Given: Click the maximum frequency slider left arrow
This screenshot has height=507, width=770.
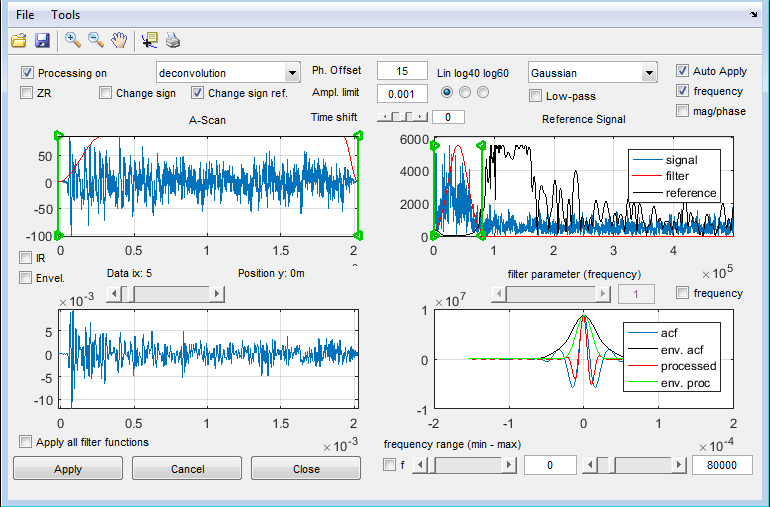Looking at the screenshot, I should tap(590, 465).
